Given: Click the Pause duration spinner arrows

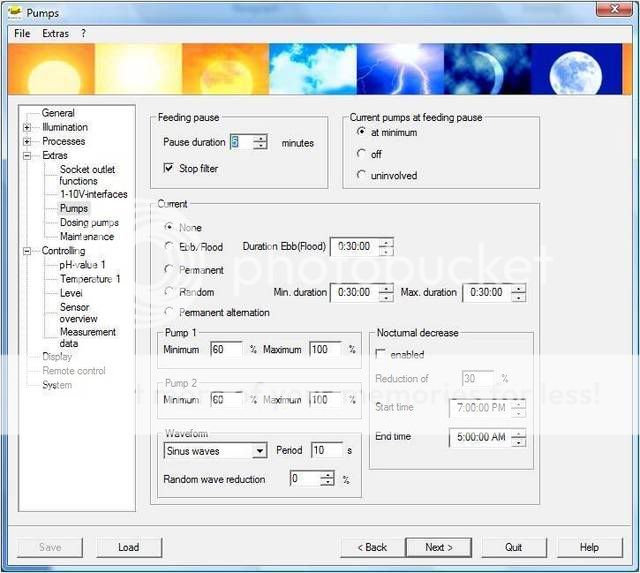Looking at the screenshot, I should (x=260, y=142).
